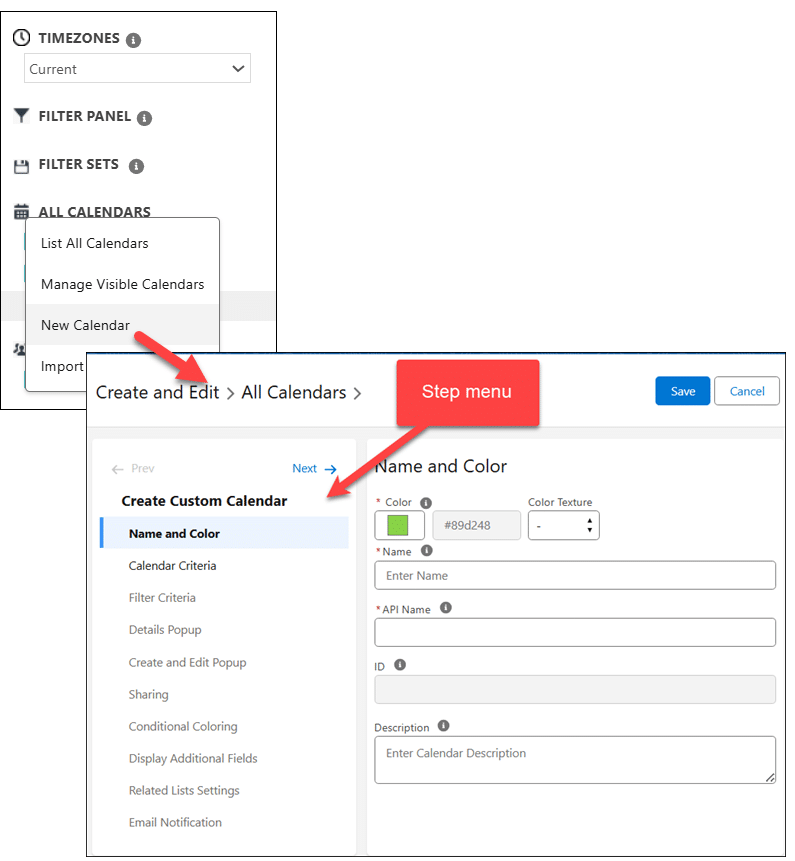Open the Calendar Criteria step
This screenshot has height=861, width=795.
click(172, 566)
